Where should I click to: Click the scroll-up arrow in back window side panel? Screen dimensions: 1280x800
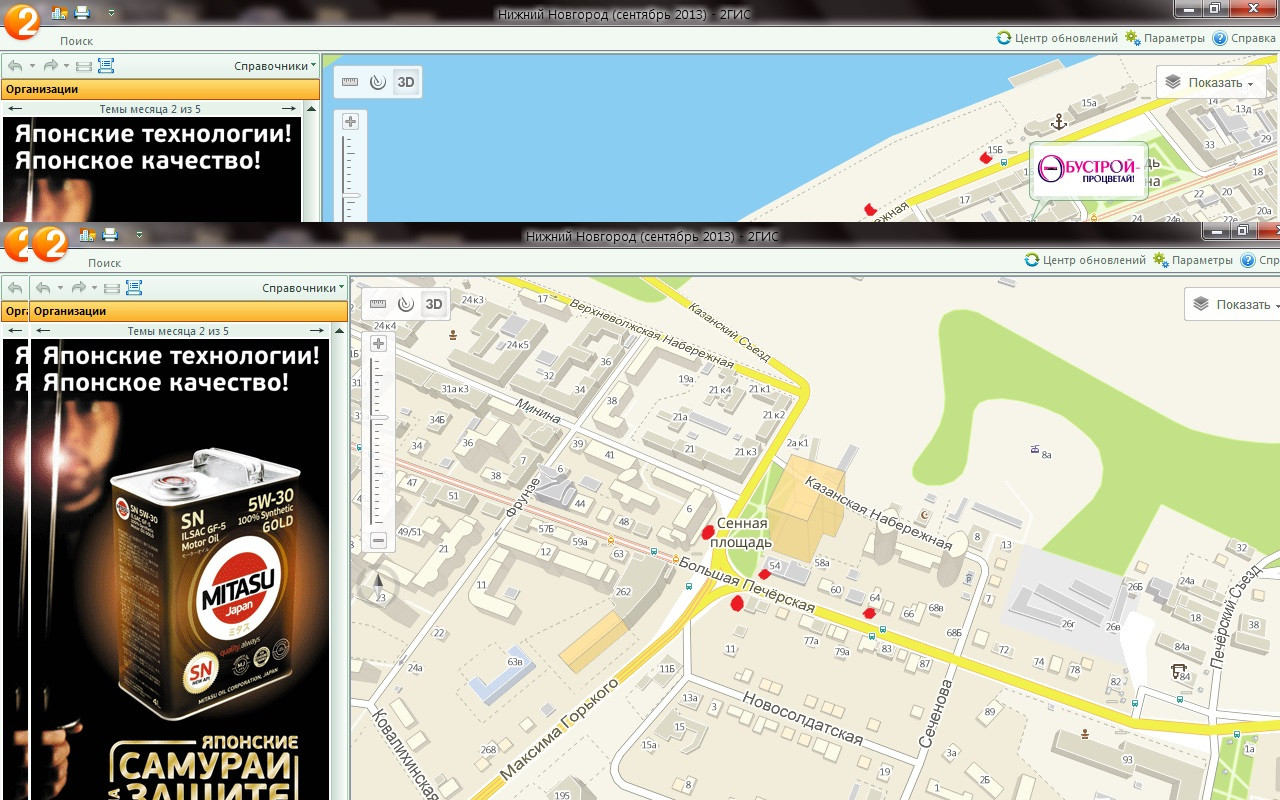[310, 109]
